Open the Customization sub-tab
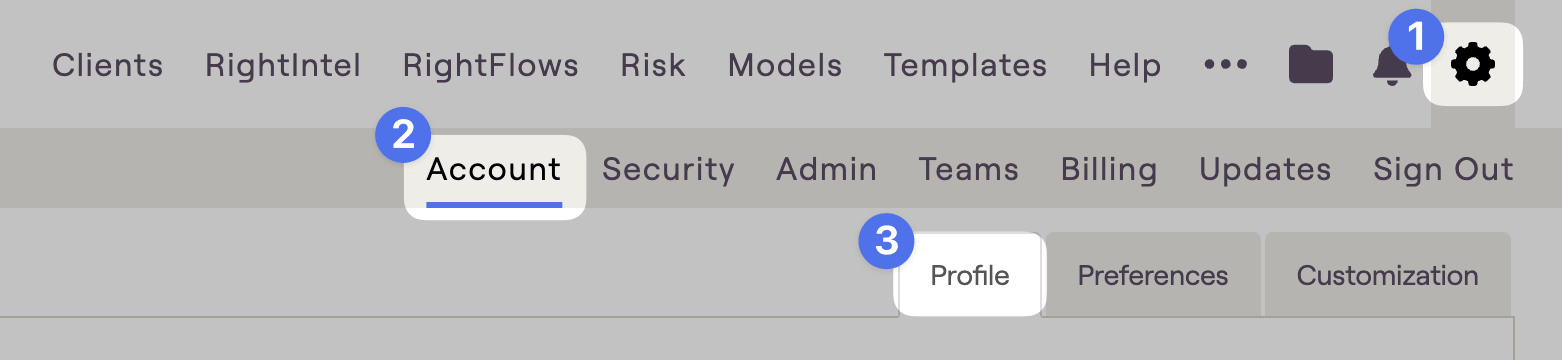The image size is (1562, 360). (x=1388, y=275)
